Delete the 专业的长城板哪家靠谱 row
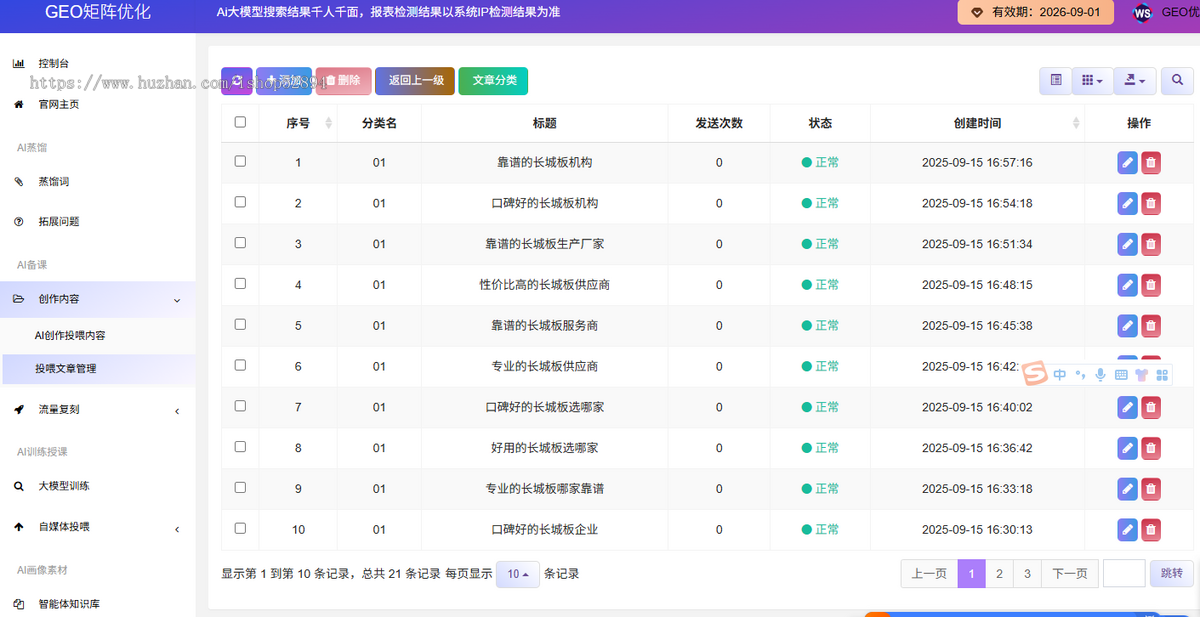Screen dimensions: 1200x617 (1151, 489)
